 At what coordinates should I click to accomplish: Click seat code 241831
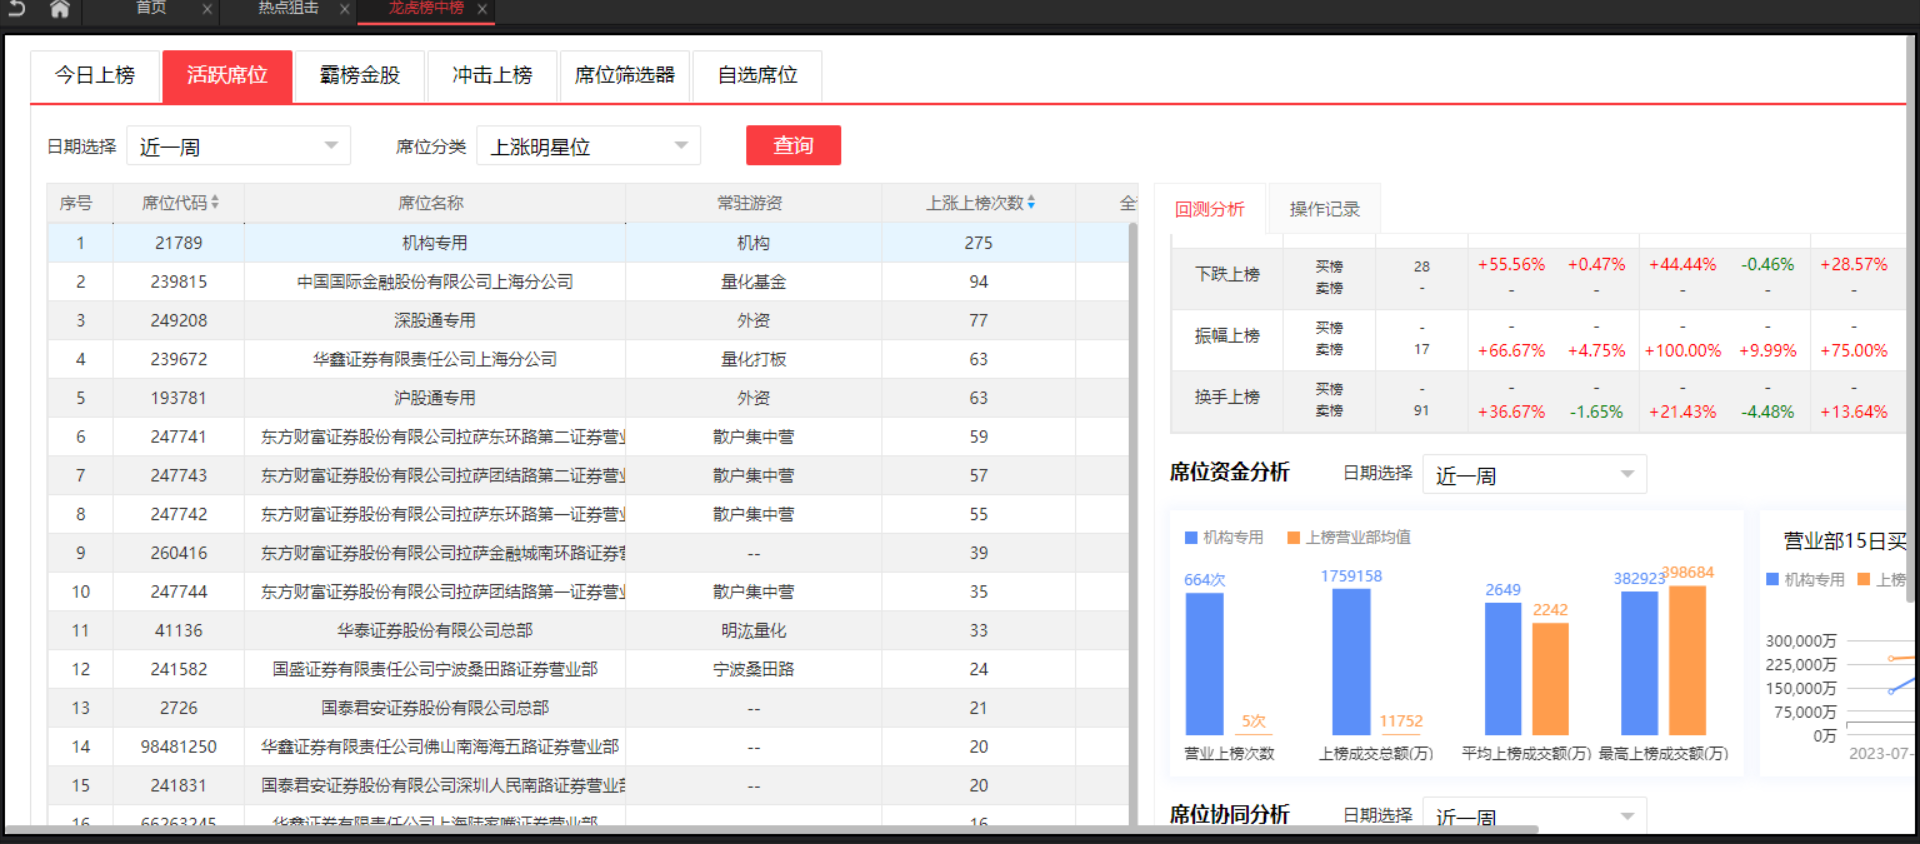point(179,786)
